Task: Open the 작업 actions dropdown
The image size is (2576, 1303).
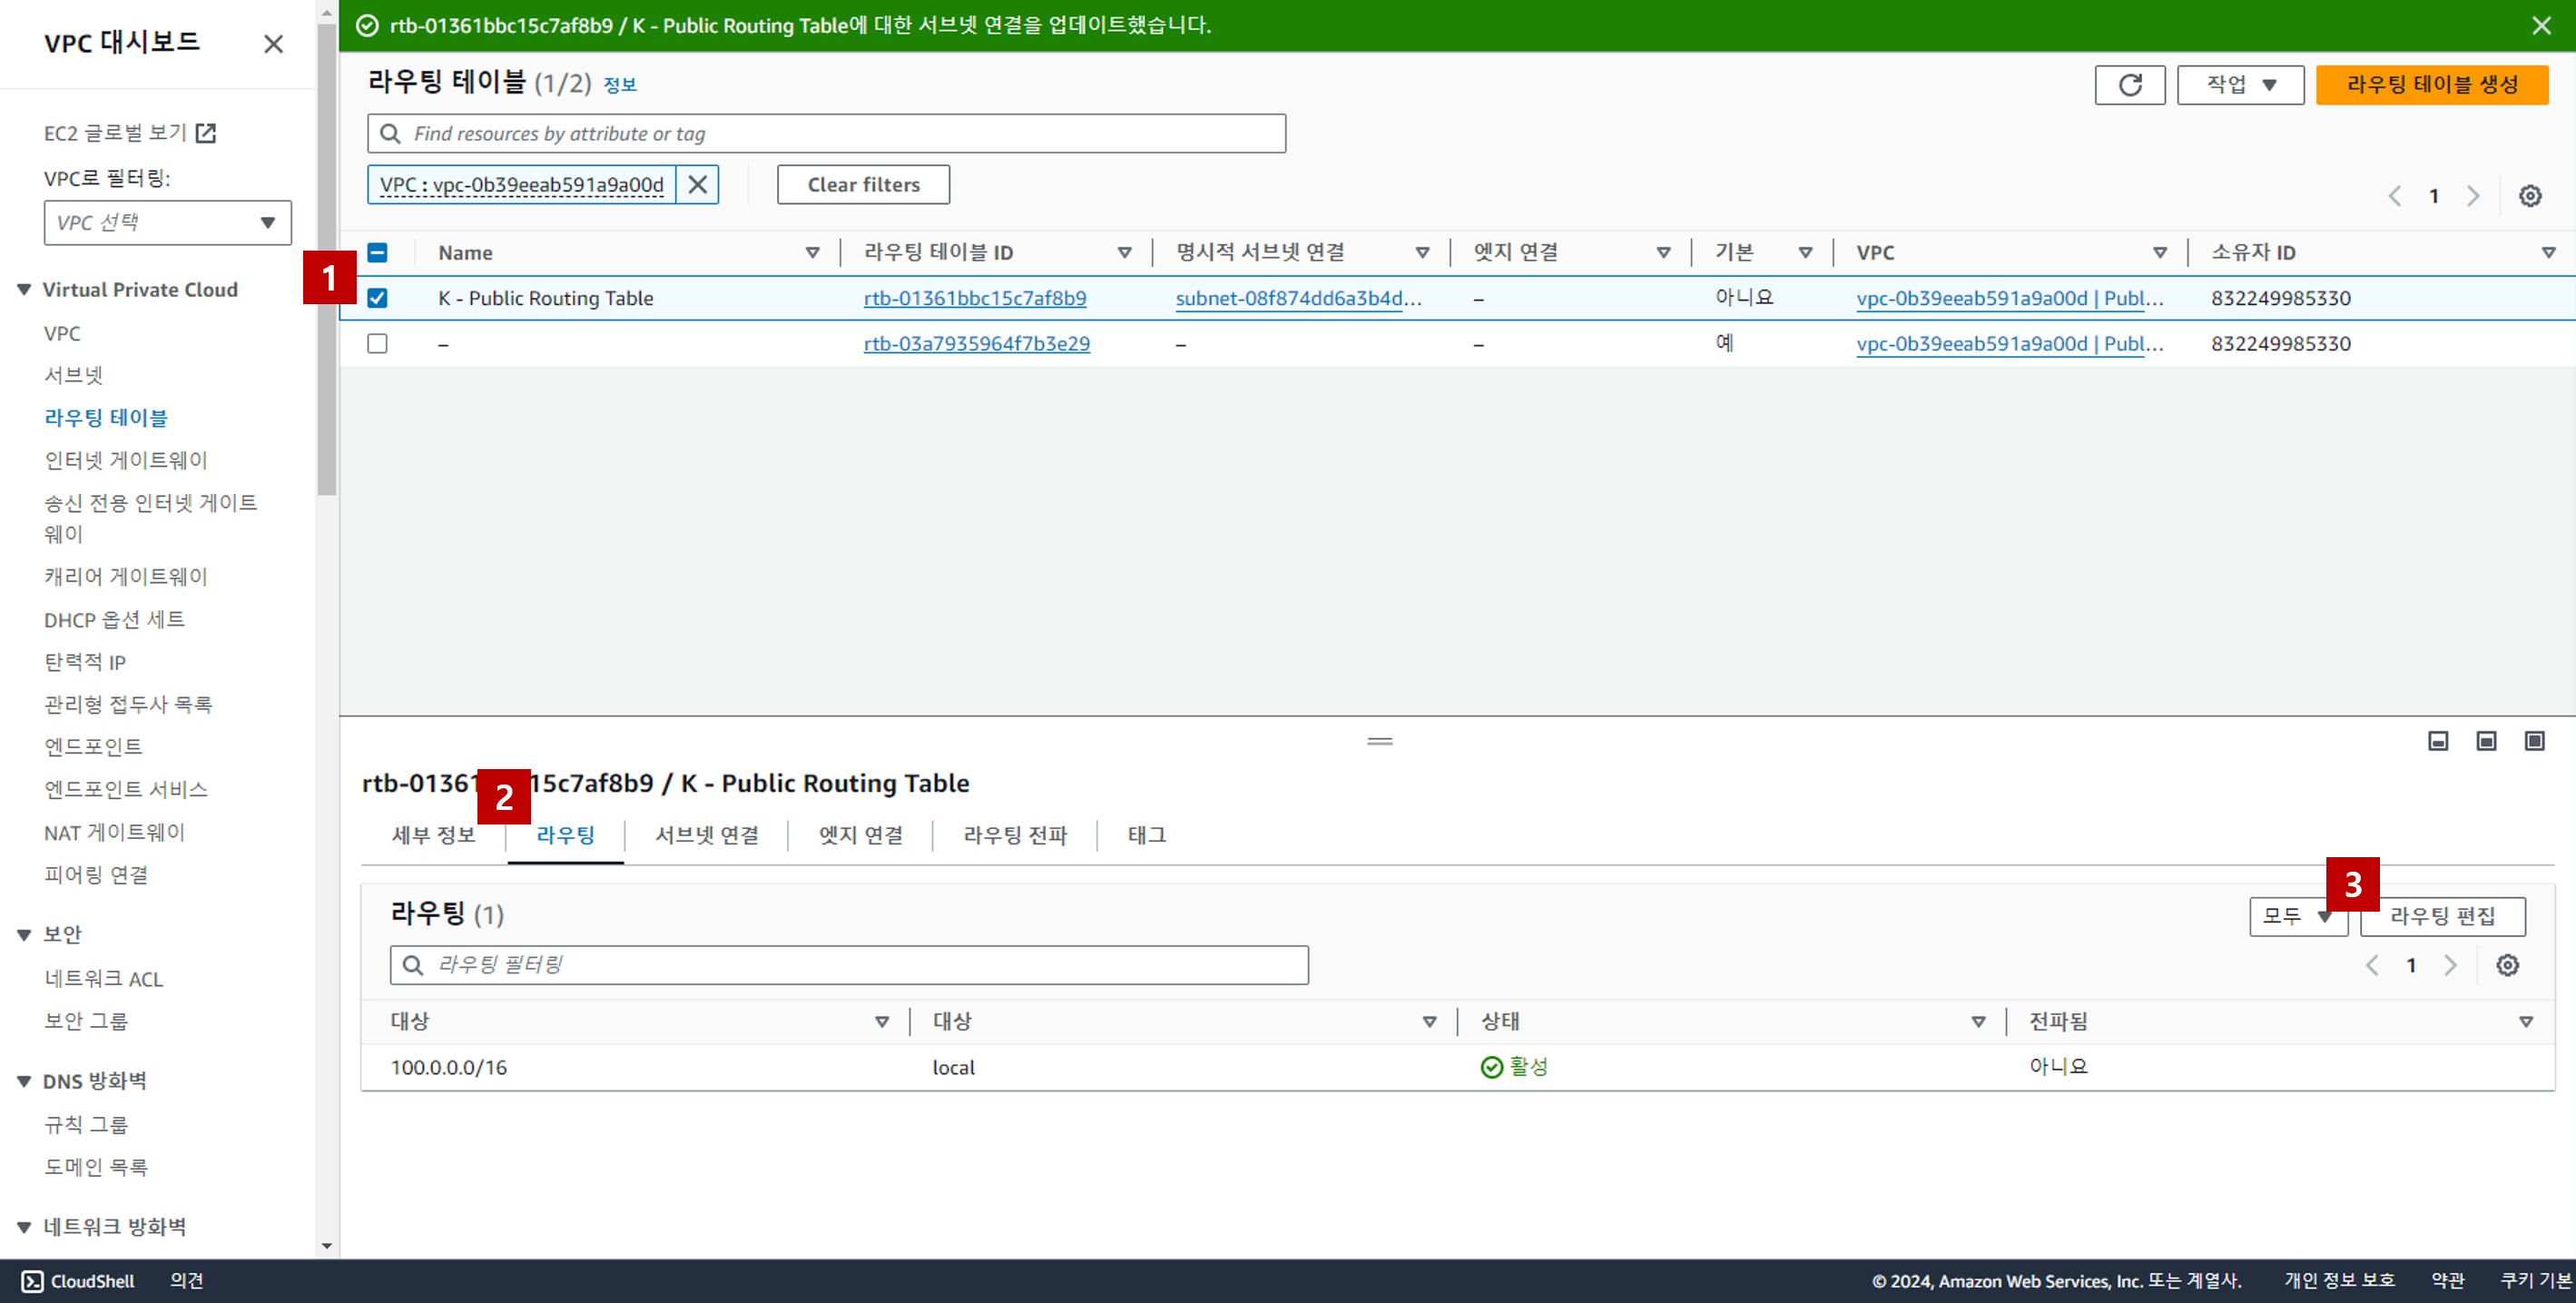Action: click(x=2239, y=85)
